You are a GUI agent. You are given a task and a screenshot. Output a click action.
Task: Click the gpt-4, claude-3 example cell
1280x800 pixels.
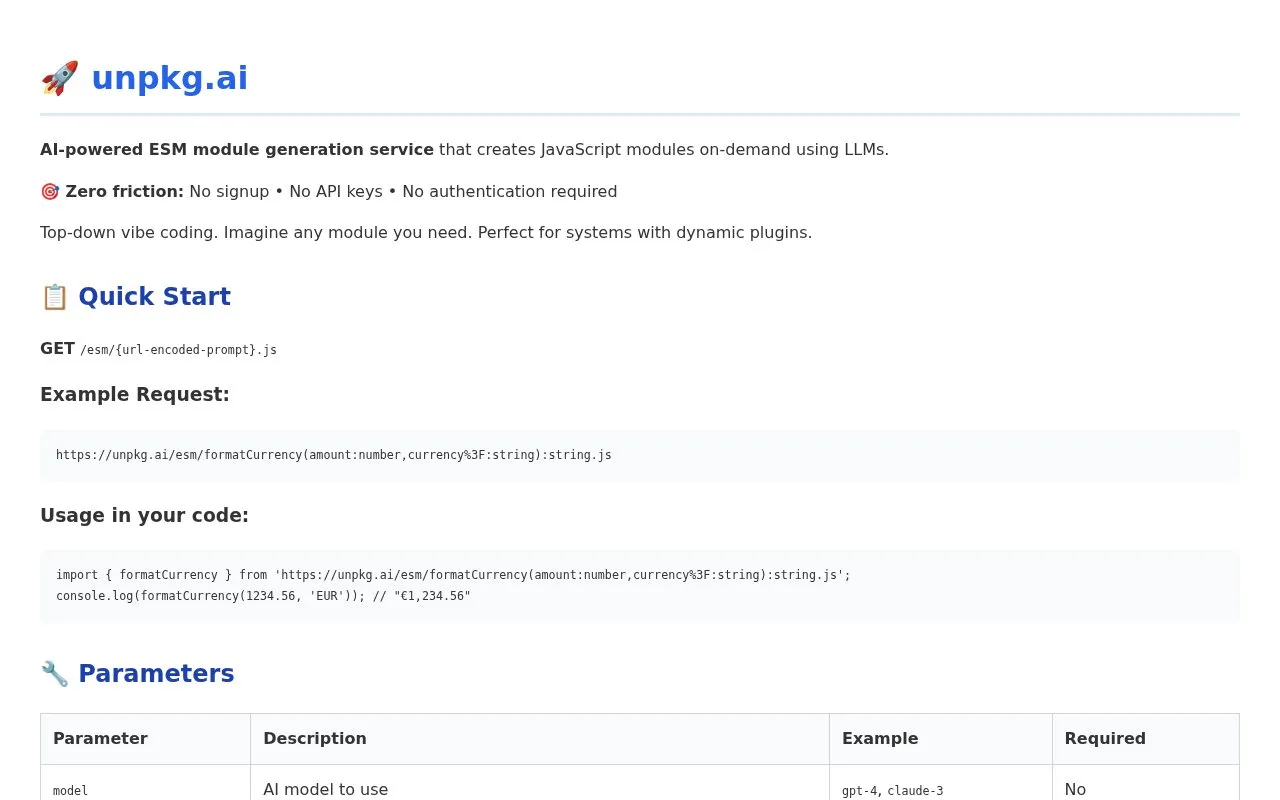[941, 785]
